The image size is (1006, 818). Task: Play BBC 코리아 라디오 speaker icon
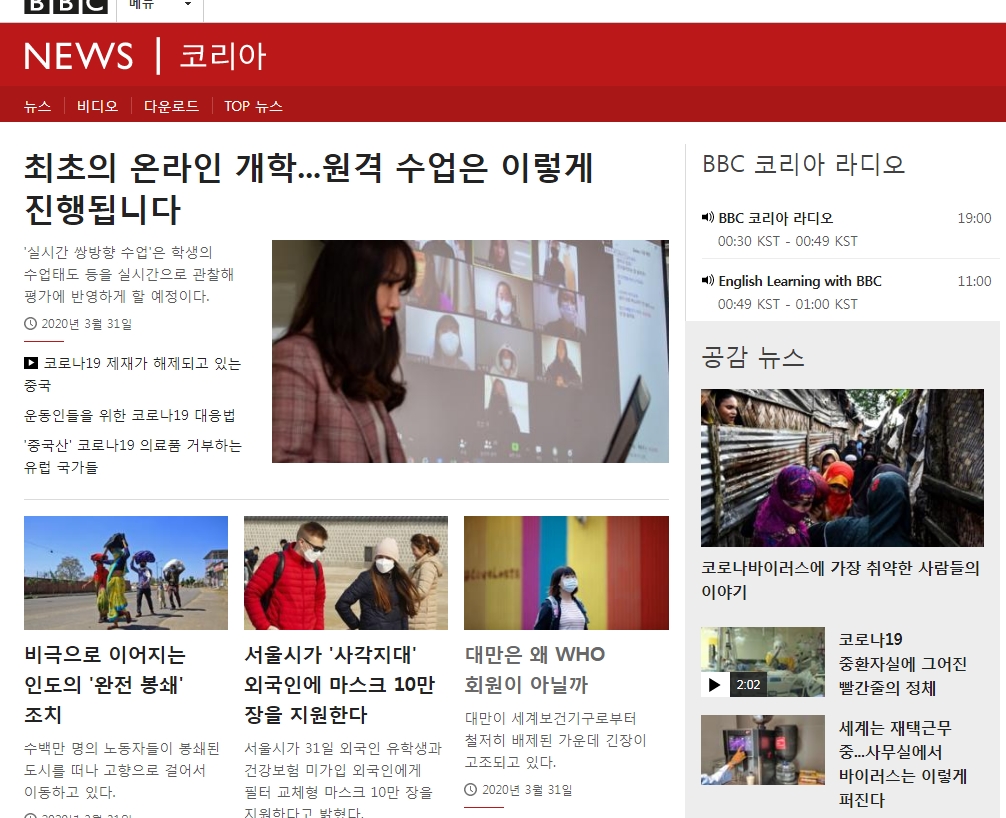click(708, 217)
